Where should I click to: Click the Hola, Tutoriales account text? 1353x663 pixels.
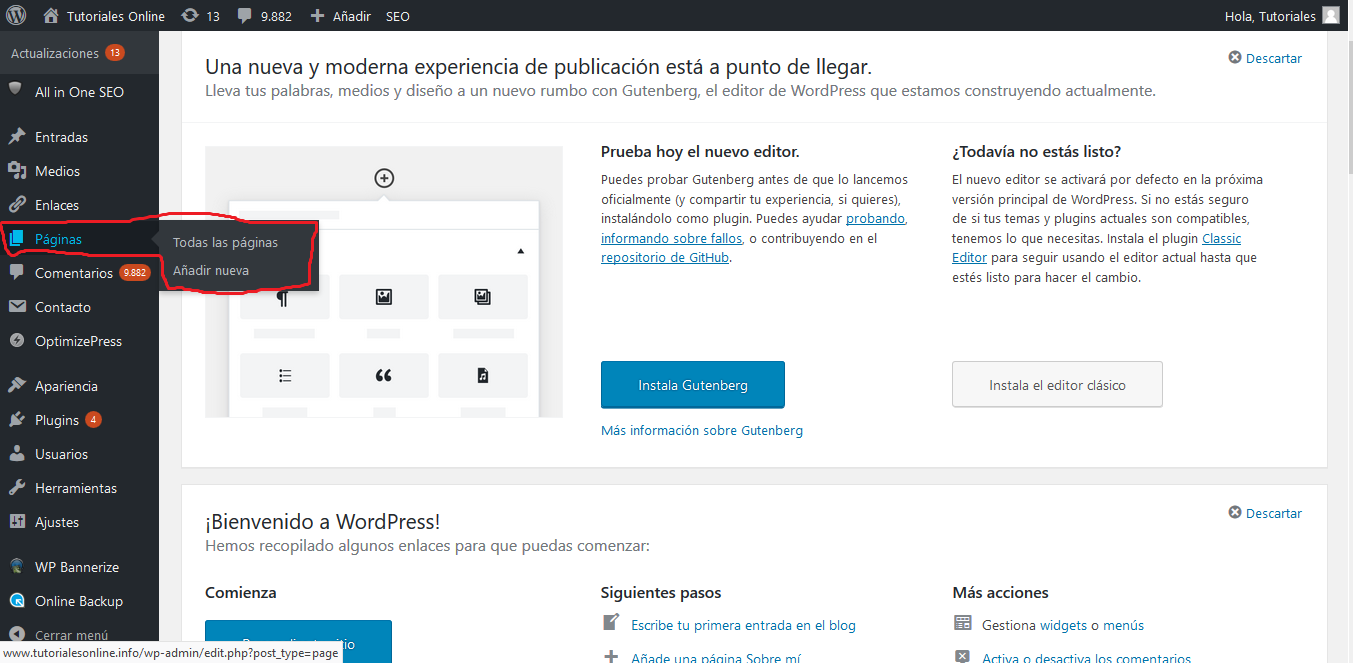1270,16
